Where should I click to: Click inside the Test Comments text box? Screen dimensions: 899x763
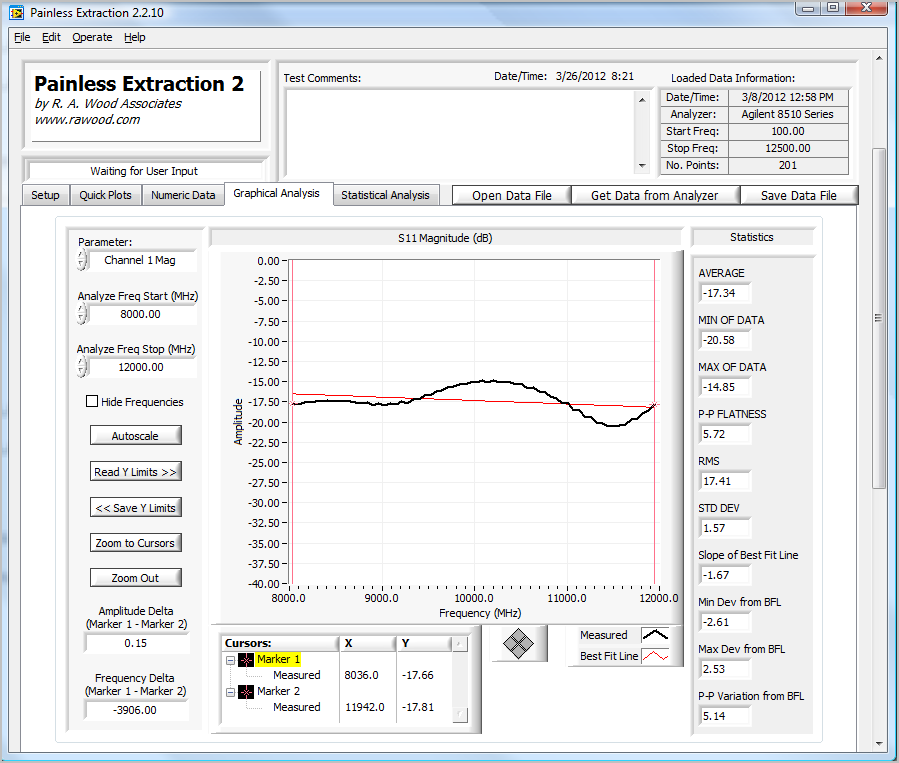[x=459, y=134]
